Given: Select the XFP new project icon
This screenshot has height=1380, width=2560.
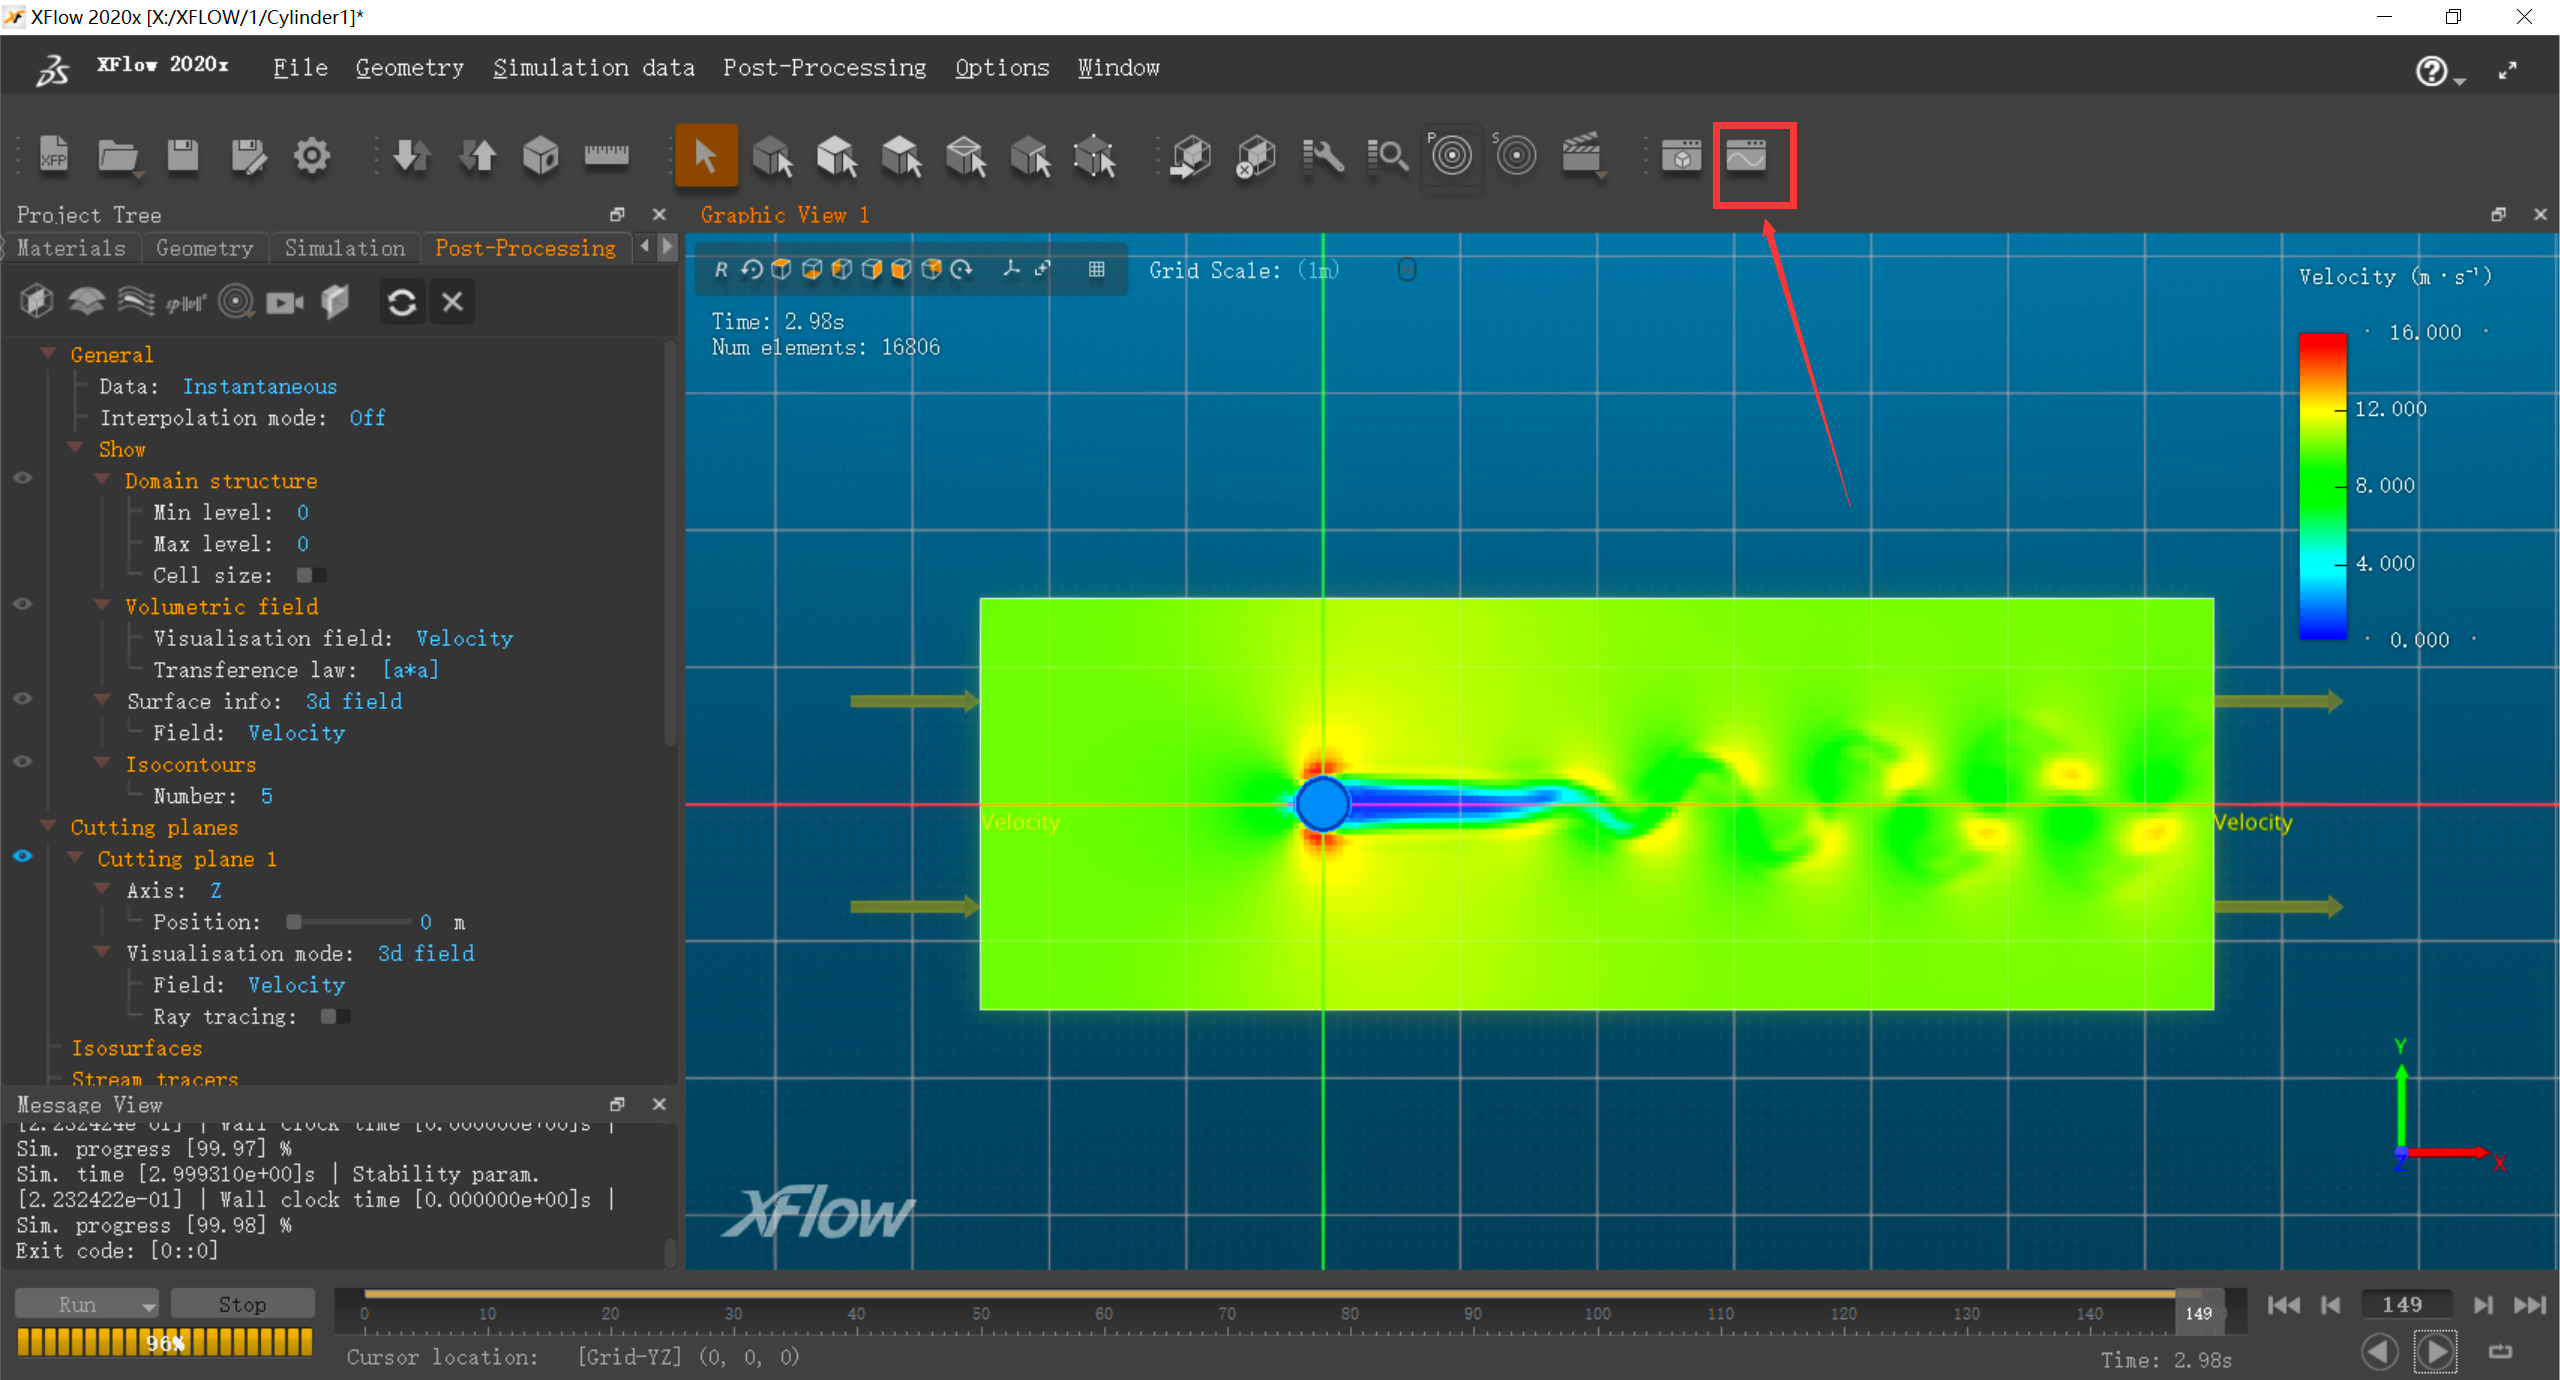Looking at the screenshot, I should pos(53,157).
